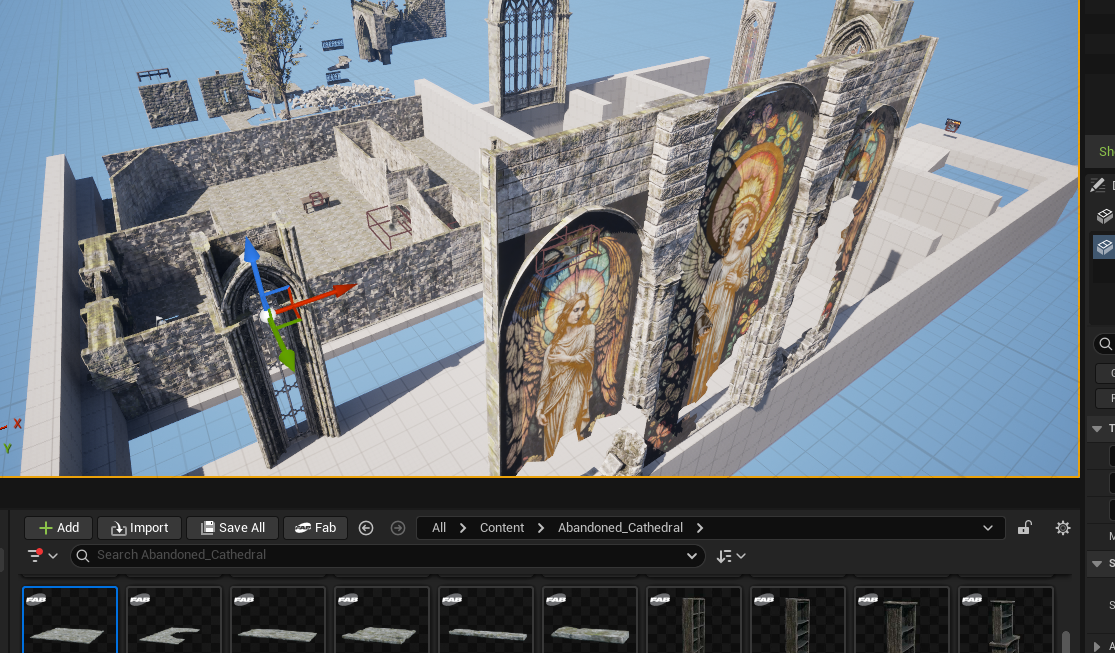The image size is (1115, 653).
Task: Click the Import button
Action: [x=139, y=528]
